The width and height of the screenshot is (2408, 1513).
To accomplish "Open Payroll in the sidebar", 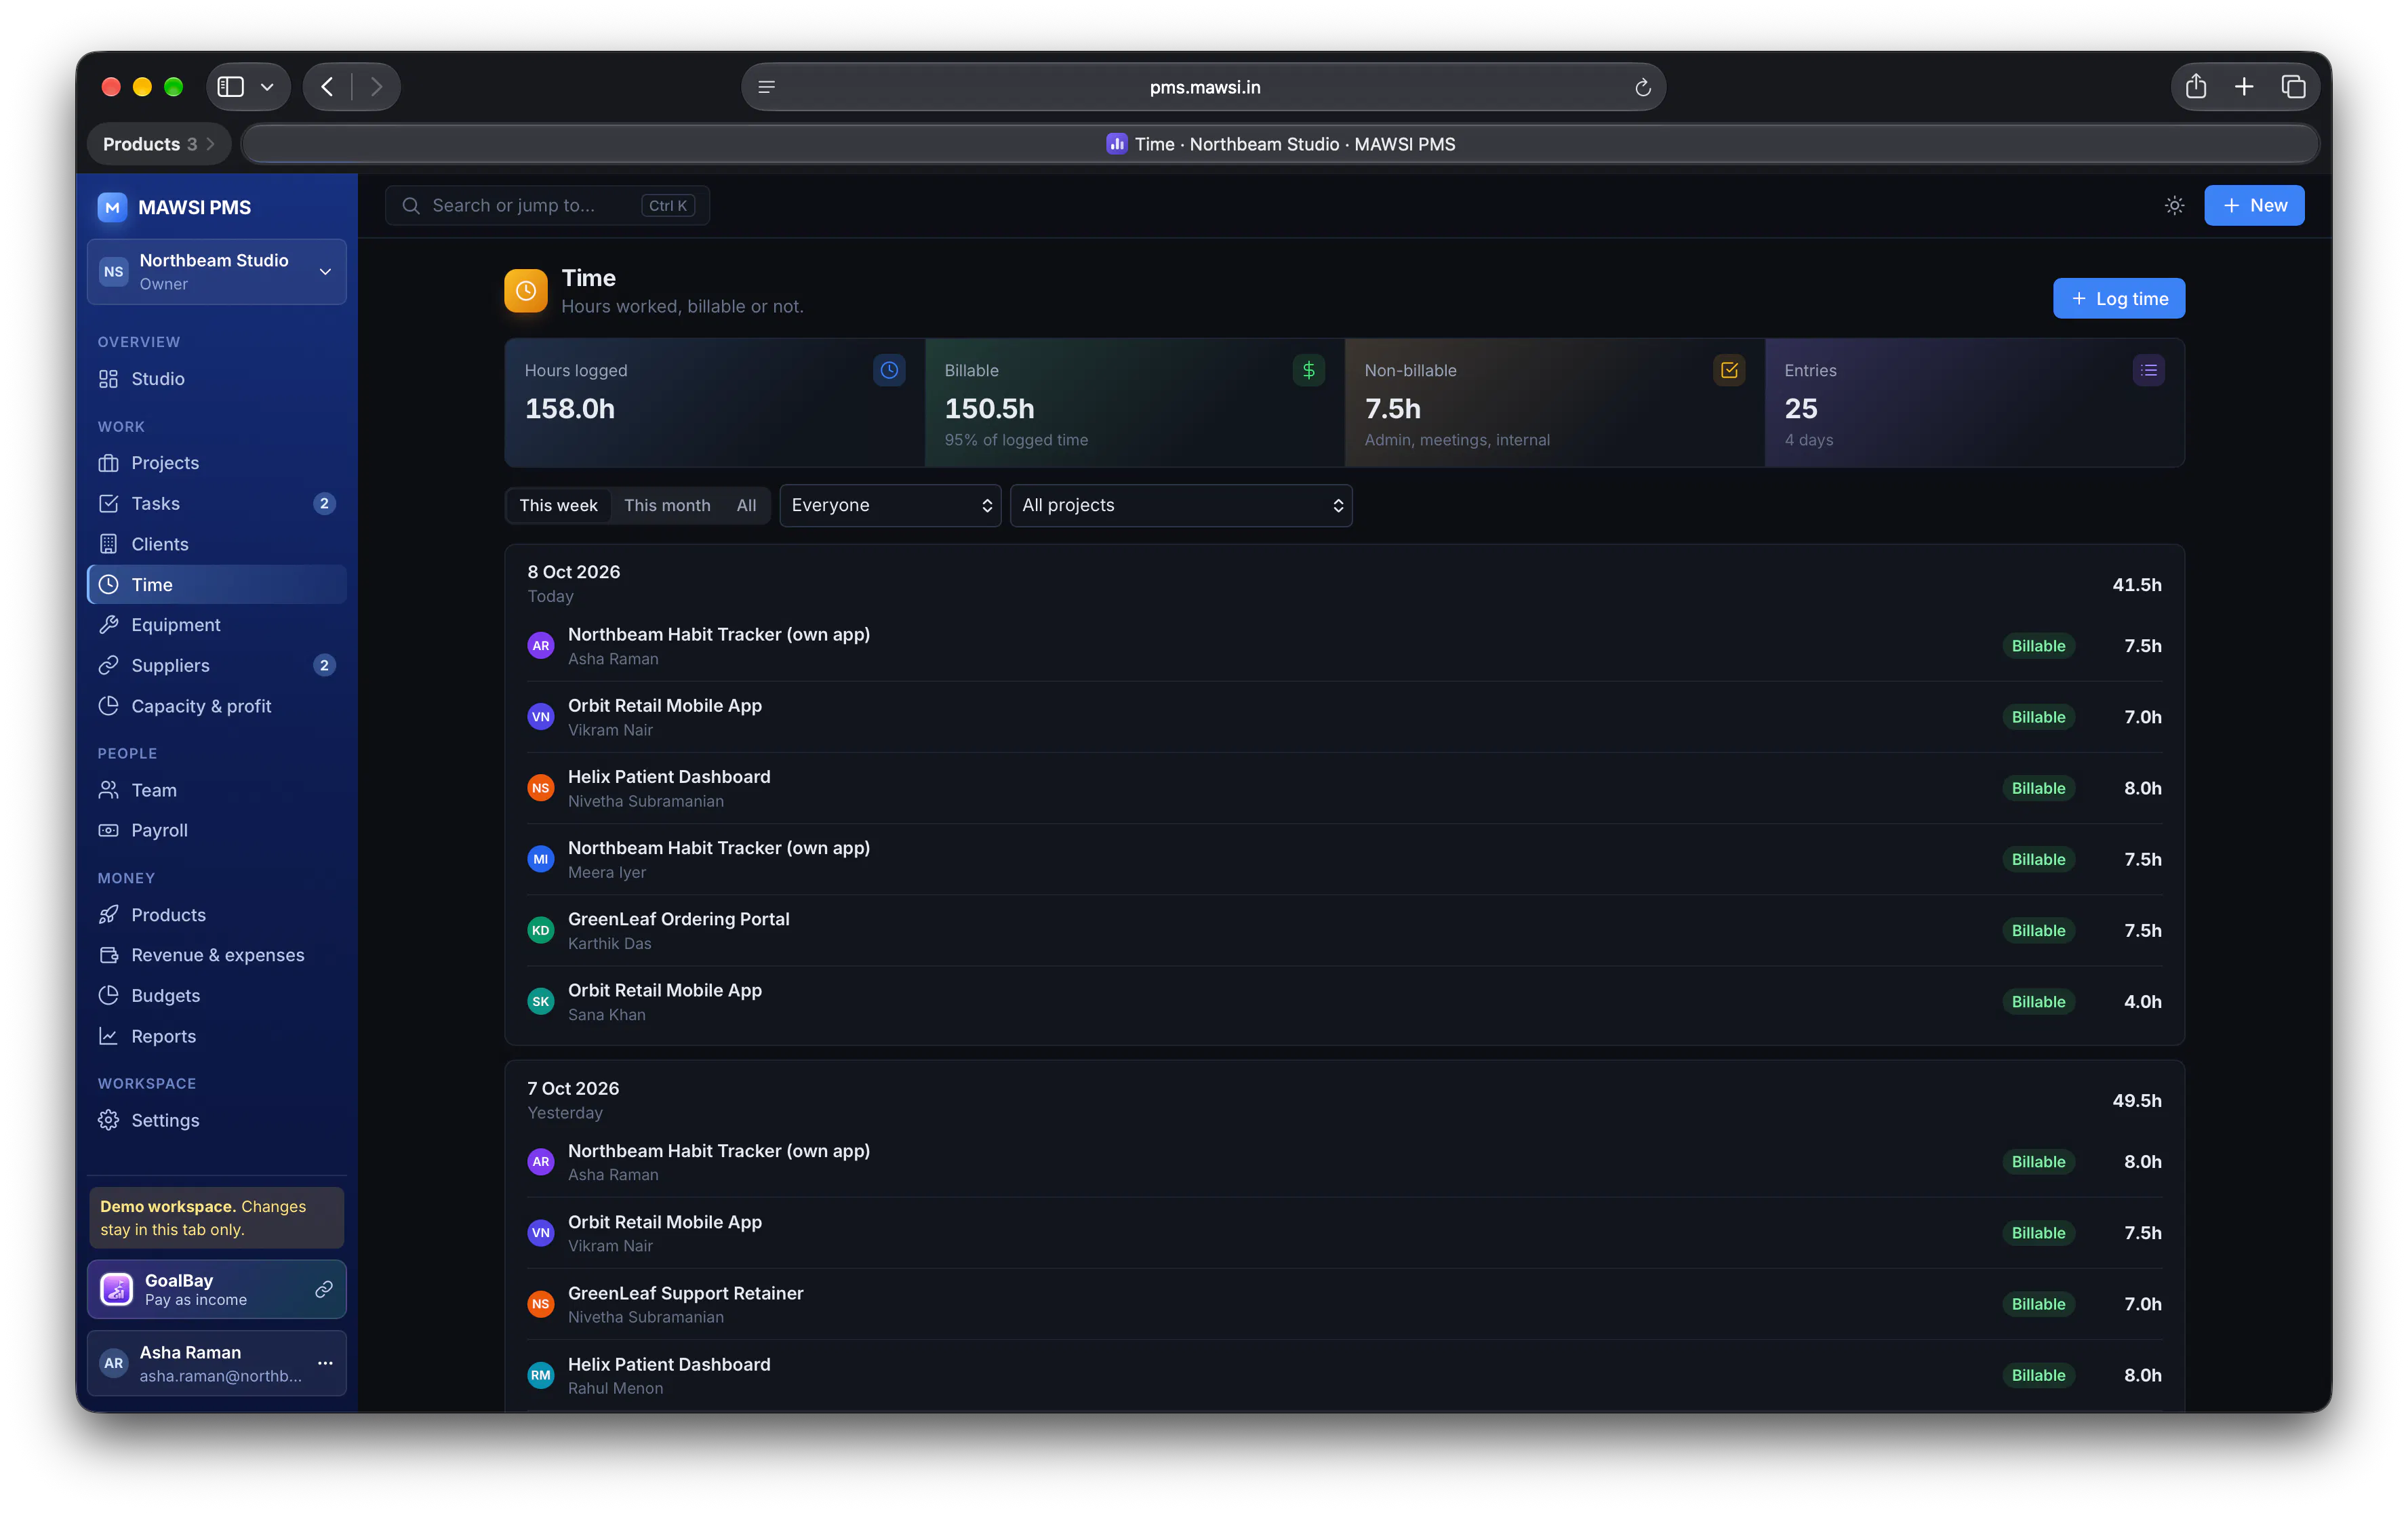I will (217, 830).
